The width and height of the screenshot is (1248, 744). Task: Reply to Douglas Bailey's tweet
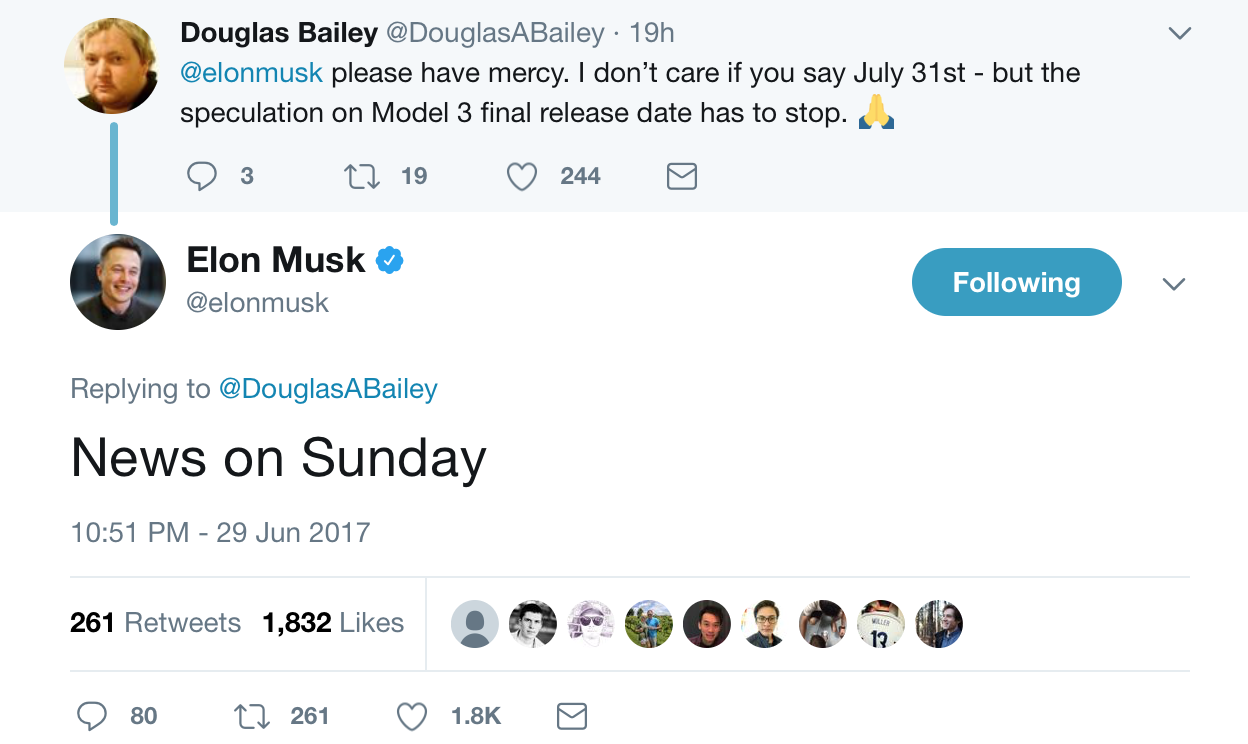point(203,177)
